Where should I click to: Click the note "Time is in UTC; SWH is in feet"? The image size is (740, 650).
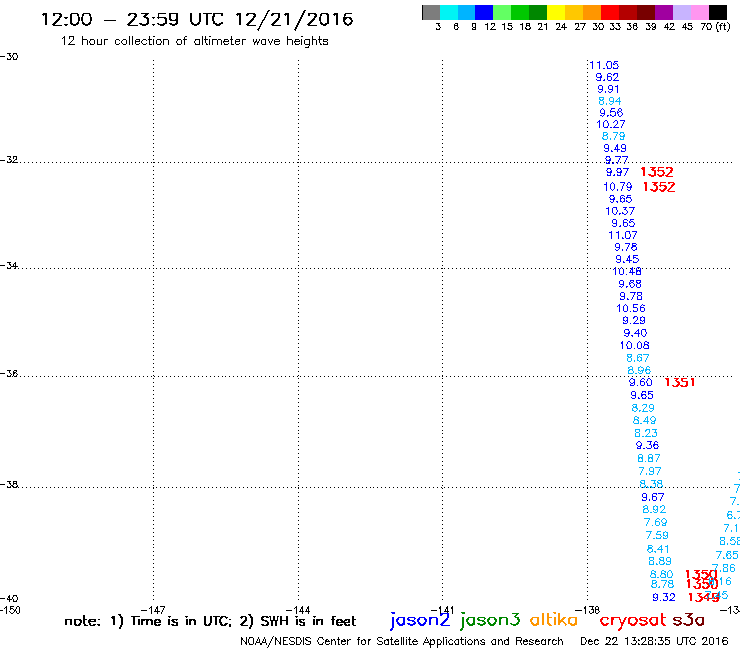210,621
